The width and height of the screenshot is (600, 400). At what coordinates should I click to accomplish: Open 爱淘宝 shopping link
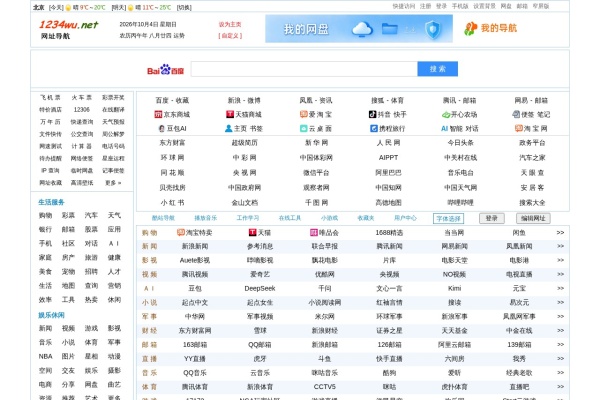[316, 114]
